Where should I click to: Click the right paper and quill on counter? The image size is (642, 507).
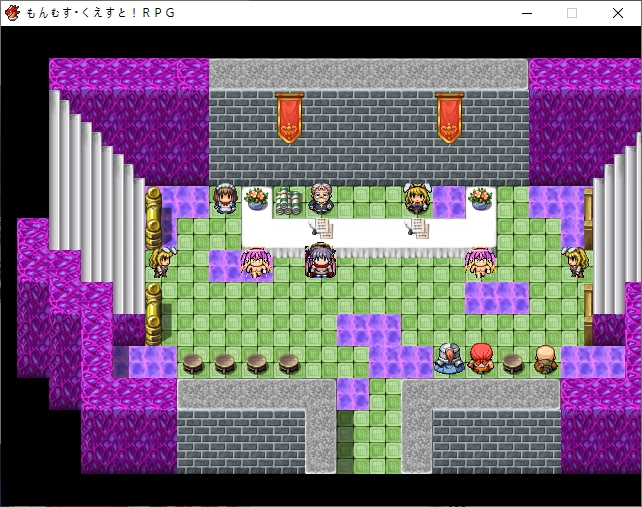[x=418, y=228]
